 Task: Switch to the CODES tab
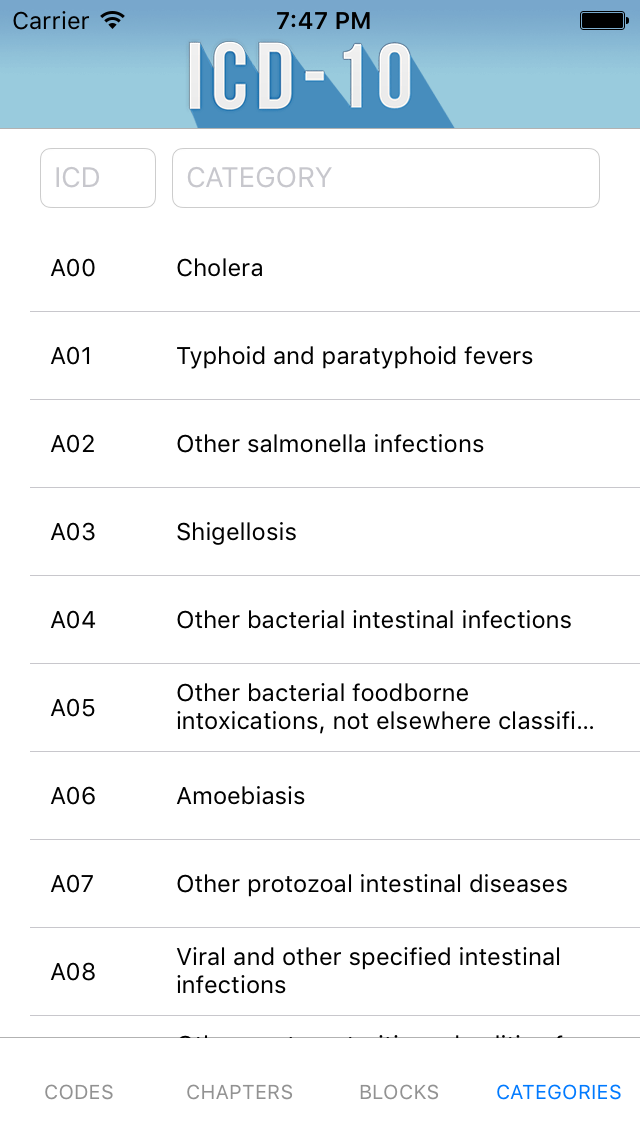click(79, 1092)
